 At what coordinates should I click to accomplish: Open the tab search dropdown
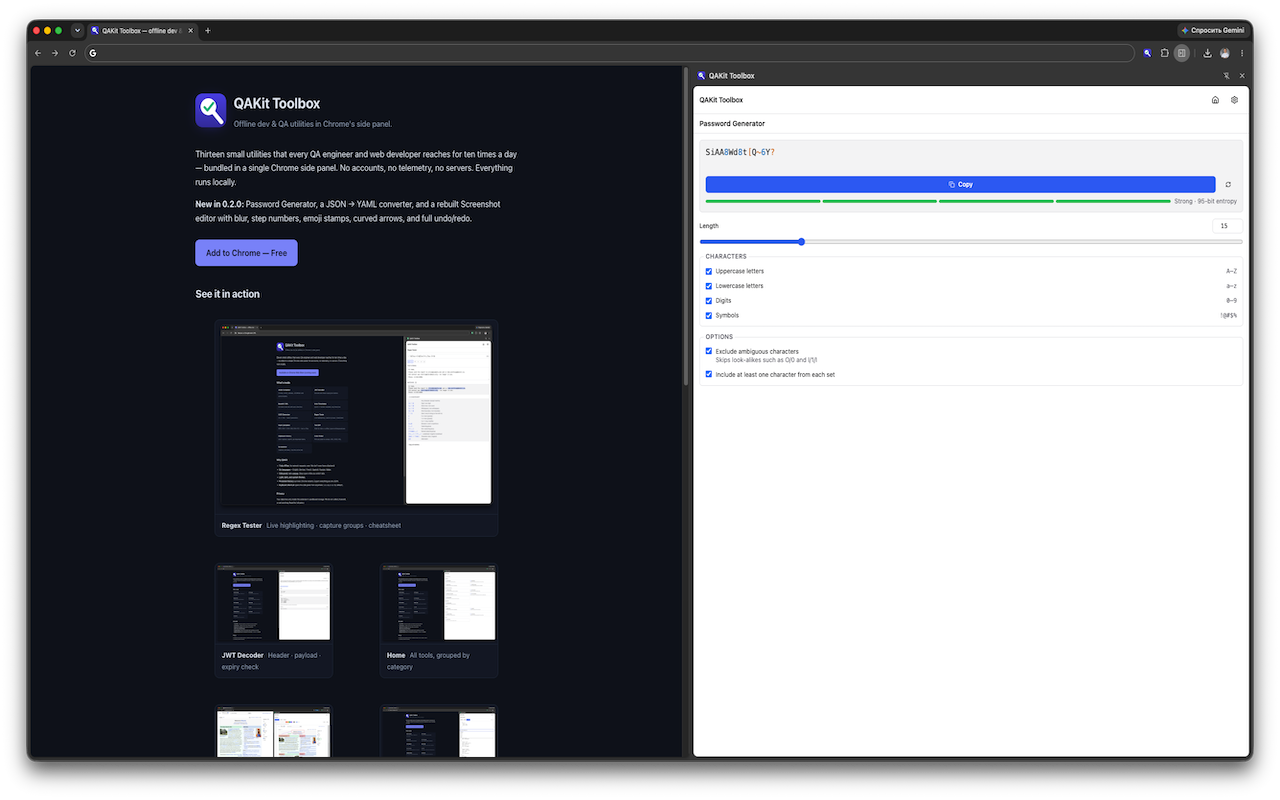click(x=77, y=31)
